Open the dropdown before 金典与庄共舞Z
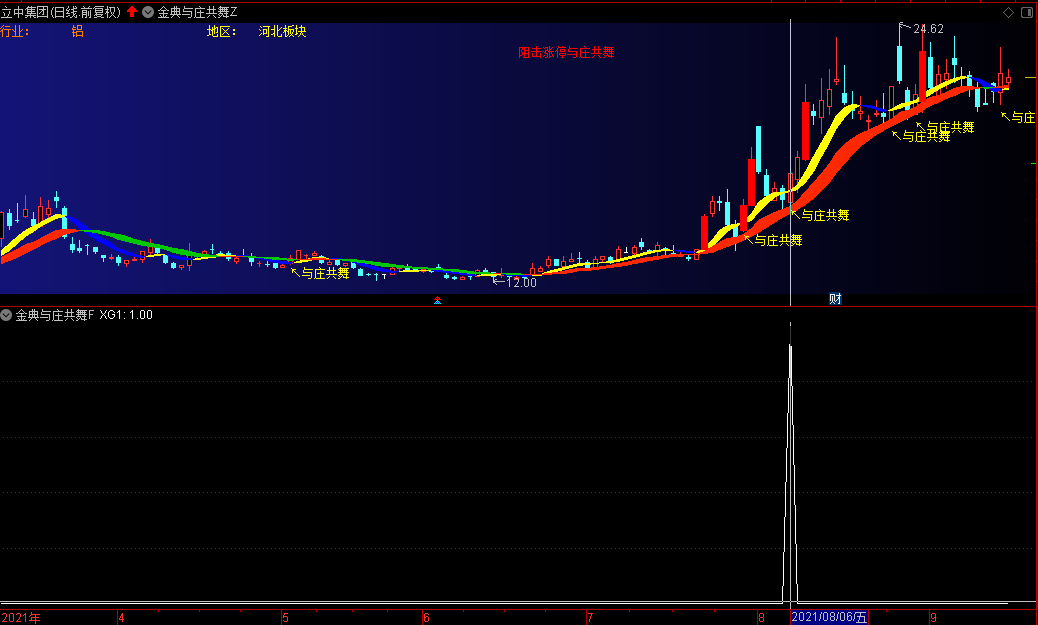1038x625 pixels. coord(148,12)
